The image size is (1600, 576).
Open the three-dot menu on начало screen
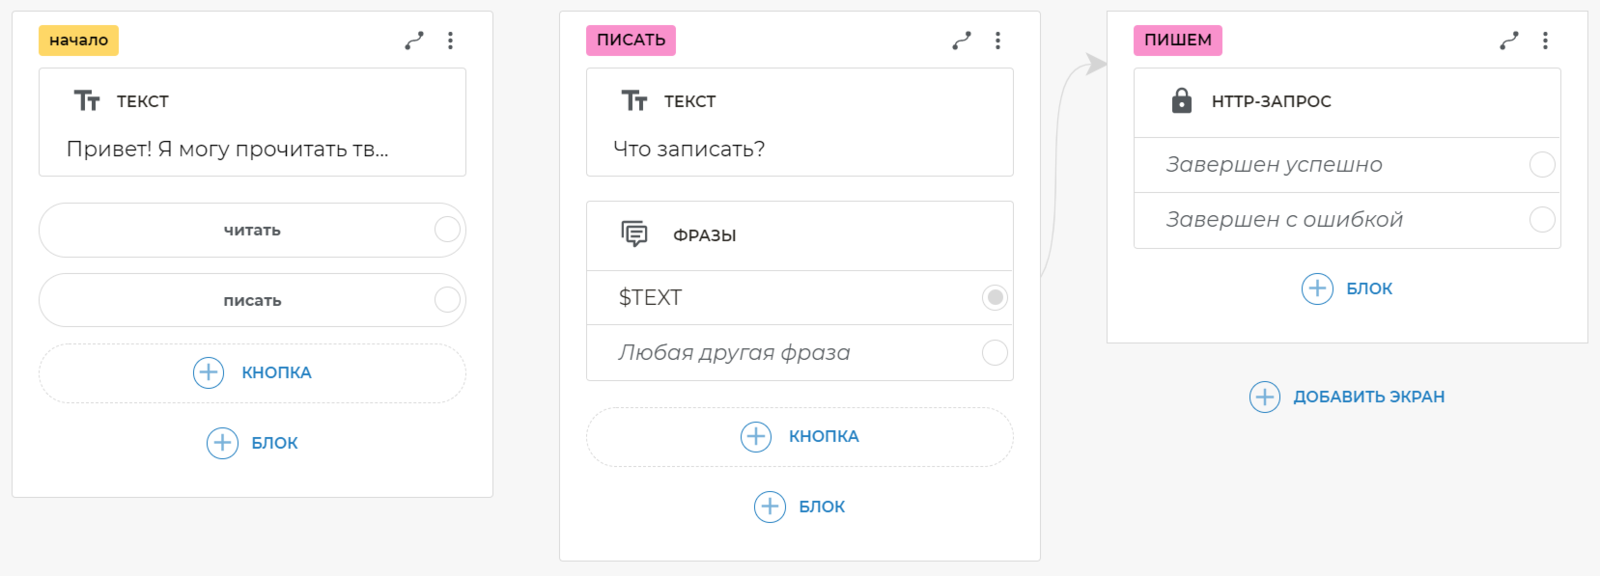[x=451, y=41]
